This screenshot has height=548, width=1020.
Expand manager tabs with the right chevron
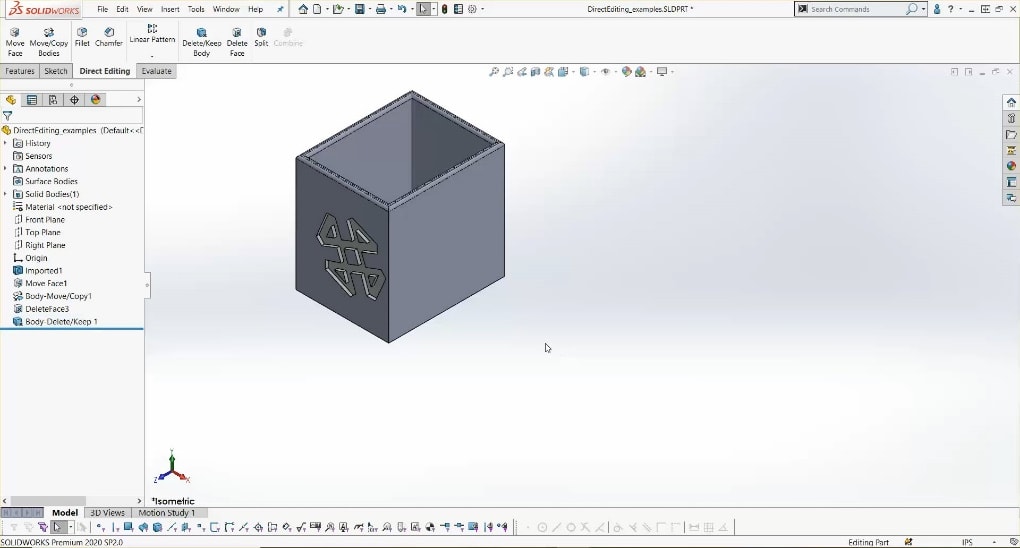[x=139, y=100]
